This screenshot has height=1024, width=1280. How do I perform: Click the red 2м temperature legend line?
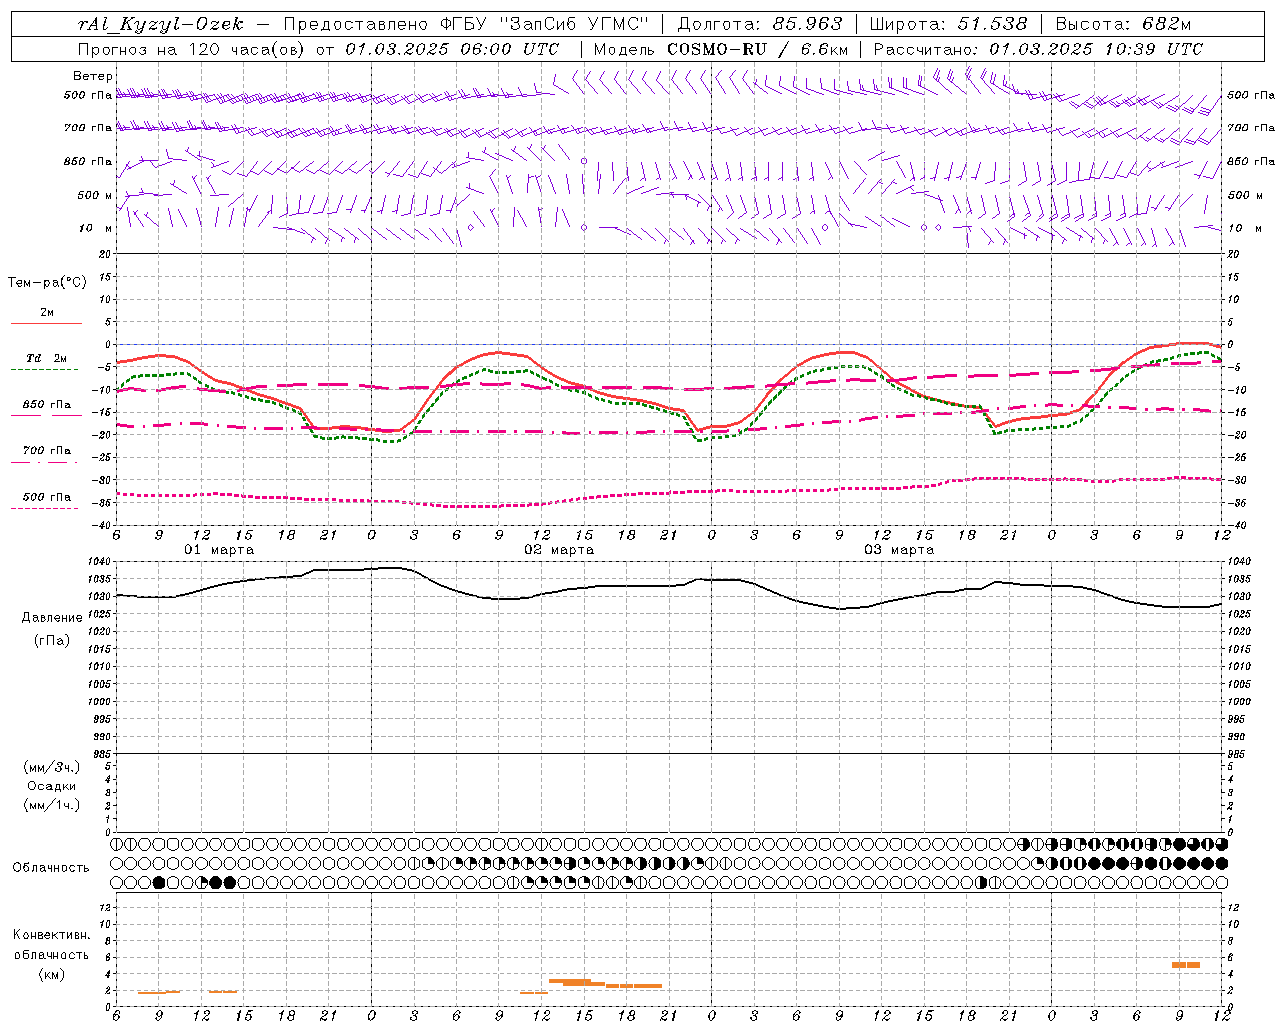click(x=47, y=323)
